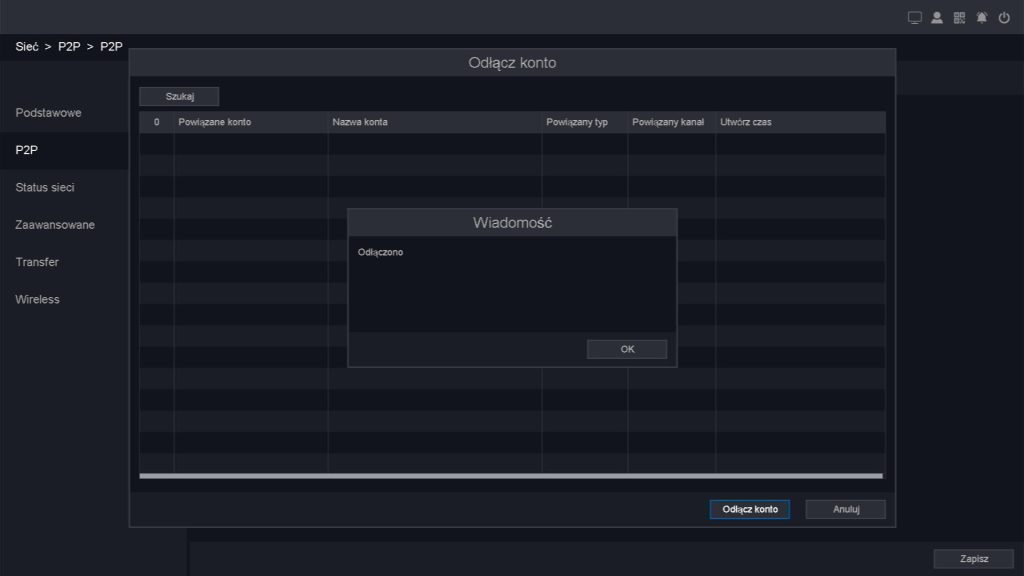The width and height of the screenshot is (1024, 576).
Task: Open the Transfer sidebar section
Action: 37,262
